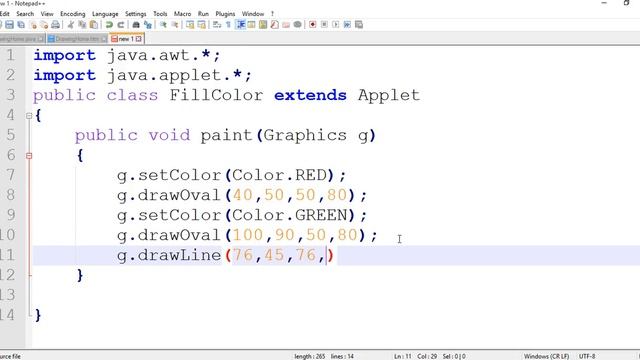Open Folder as Workspace icon
Viewport: 640px width, 360px height.
tap(286, 25)
